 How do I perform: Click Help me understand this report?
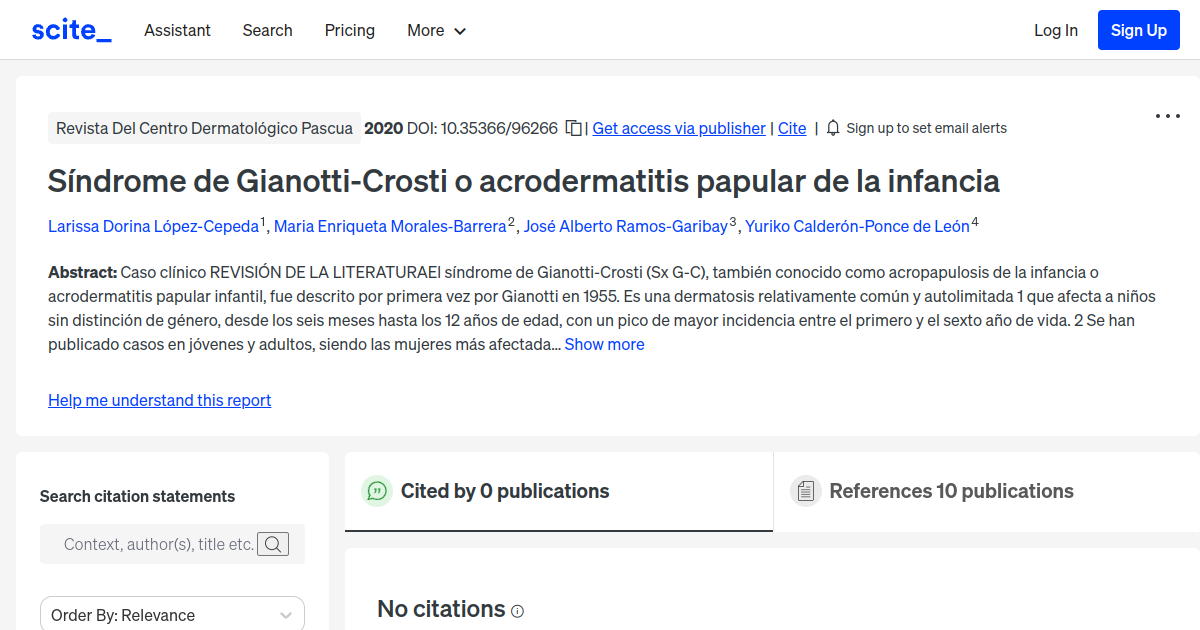click(x=159, y=400)
